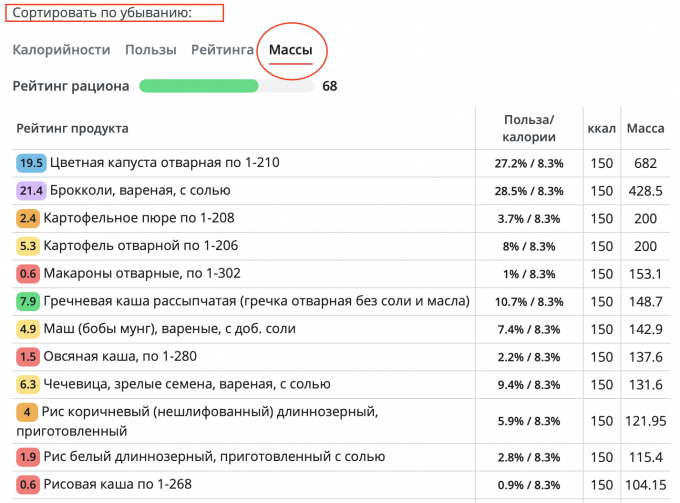This screenshot has height=503, width=680.
Task: Open Цветная капуста отварная product
Action: point(165,163)
